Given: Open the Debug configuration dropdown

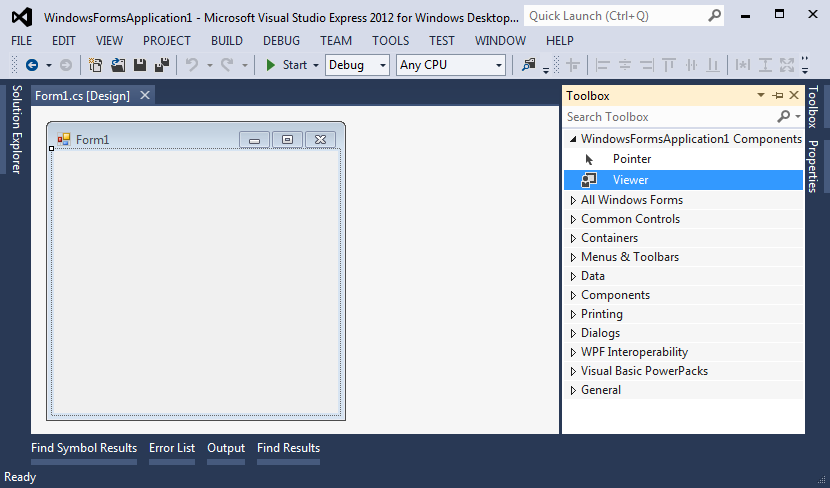Looking at the screenshot, I should click(x=357, y=65).
